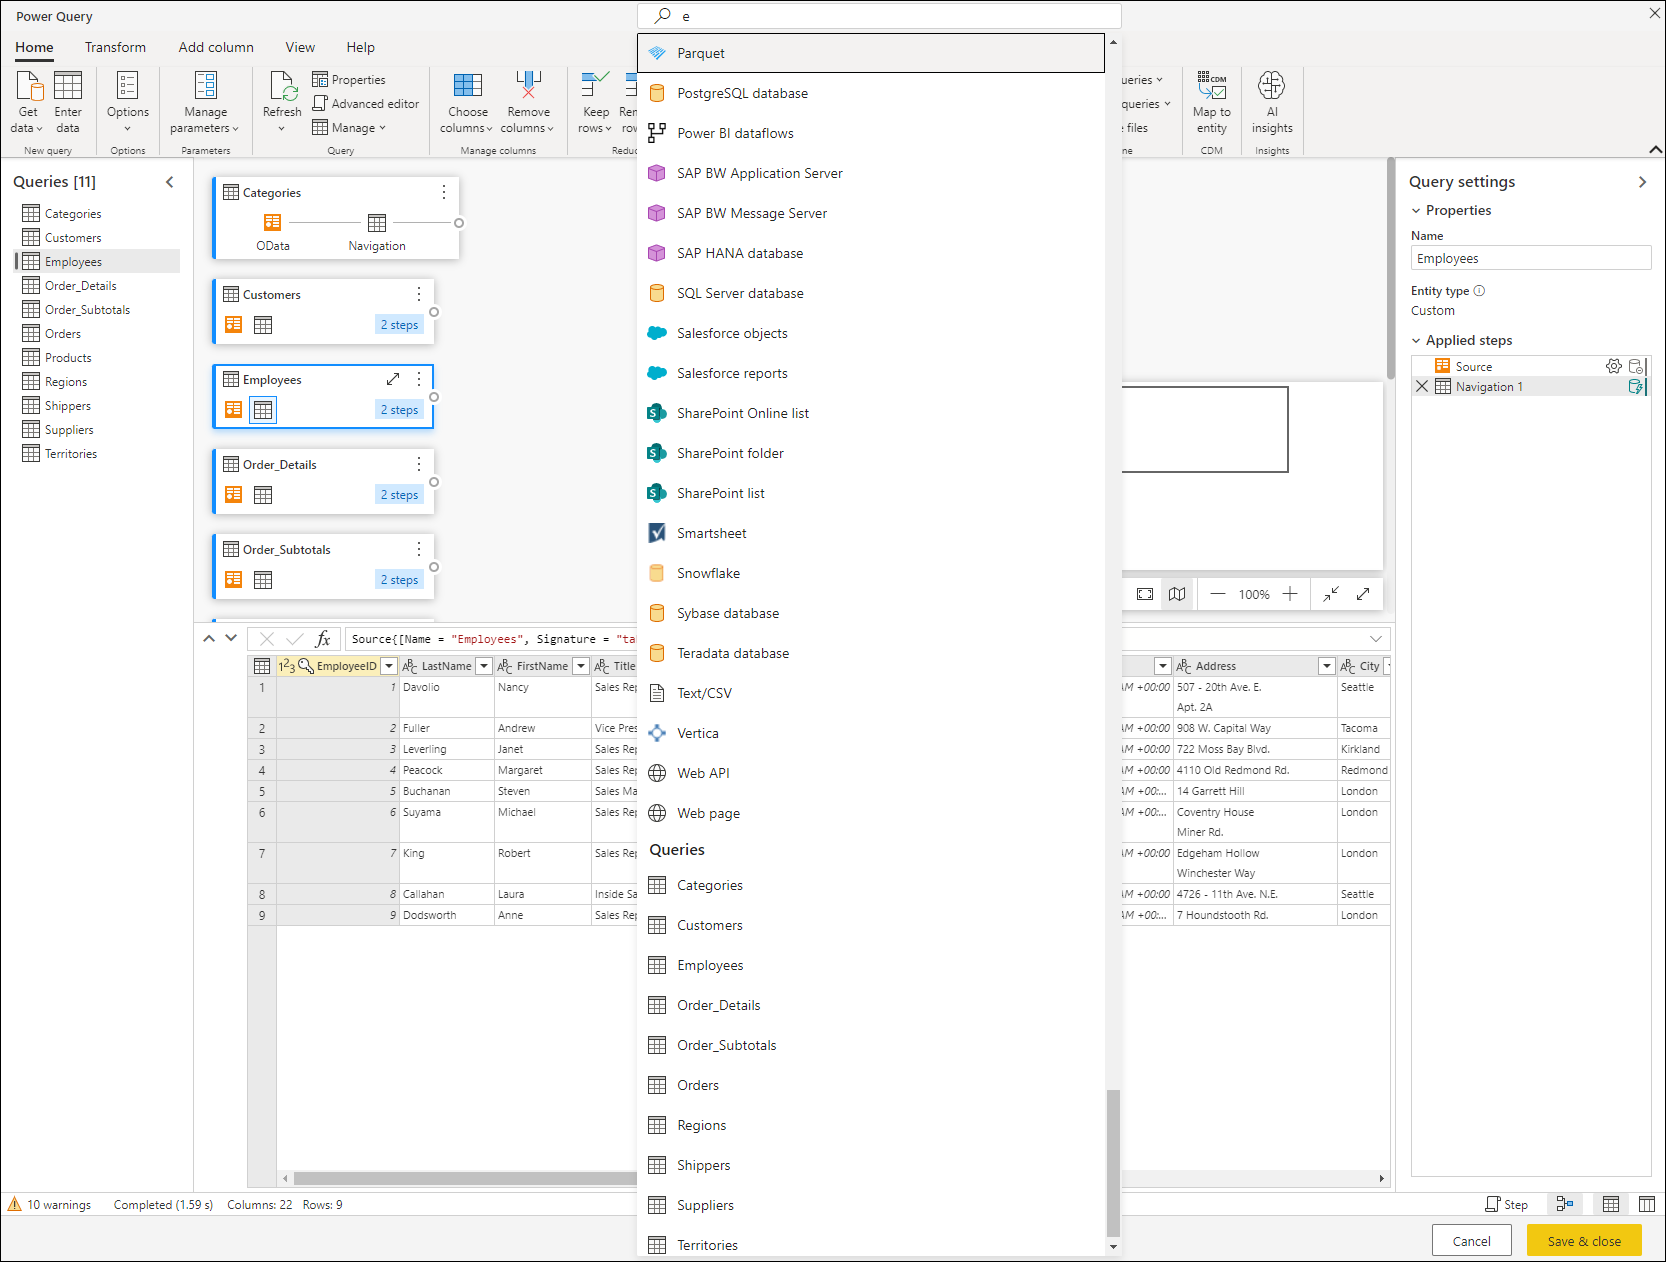Select the Web API connector
Screen dimensions: 1666x1262
pyautogui.click(x=871, y=773)
